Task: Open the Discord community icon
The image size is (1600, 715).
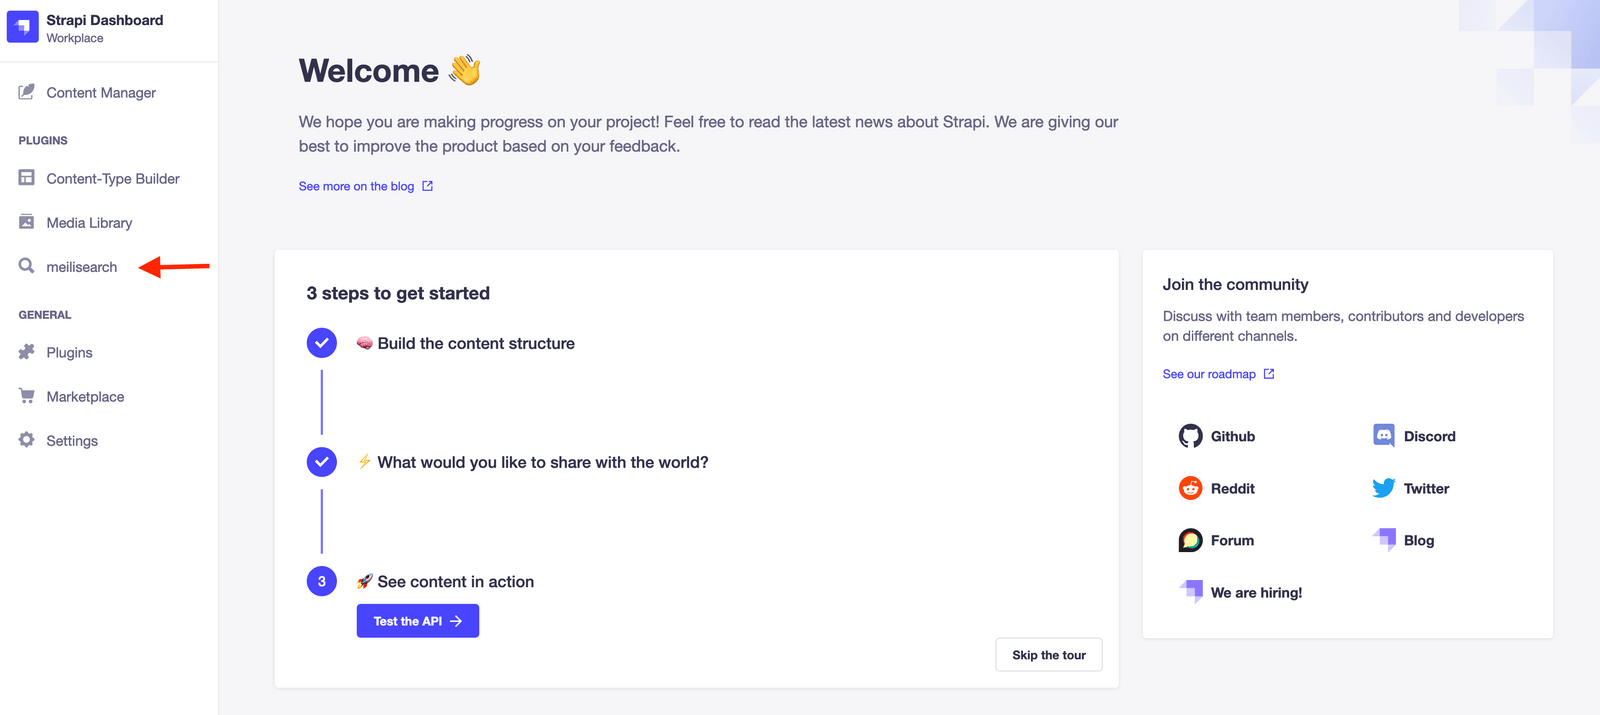Action: pos(1384,436)
